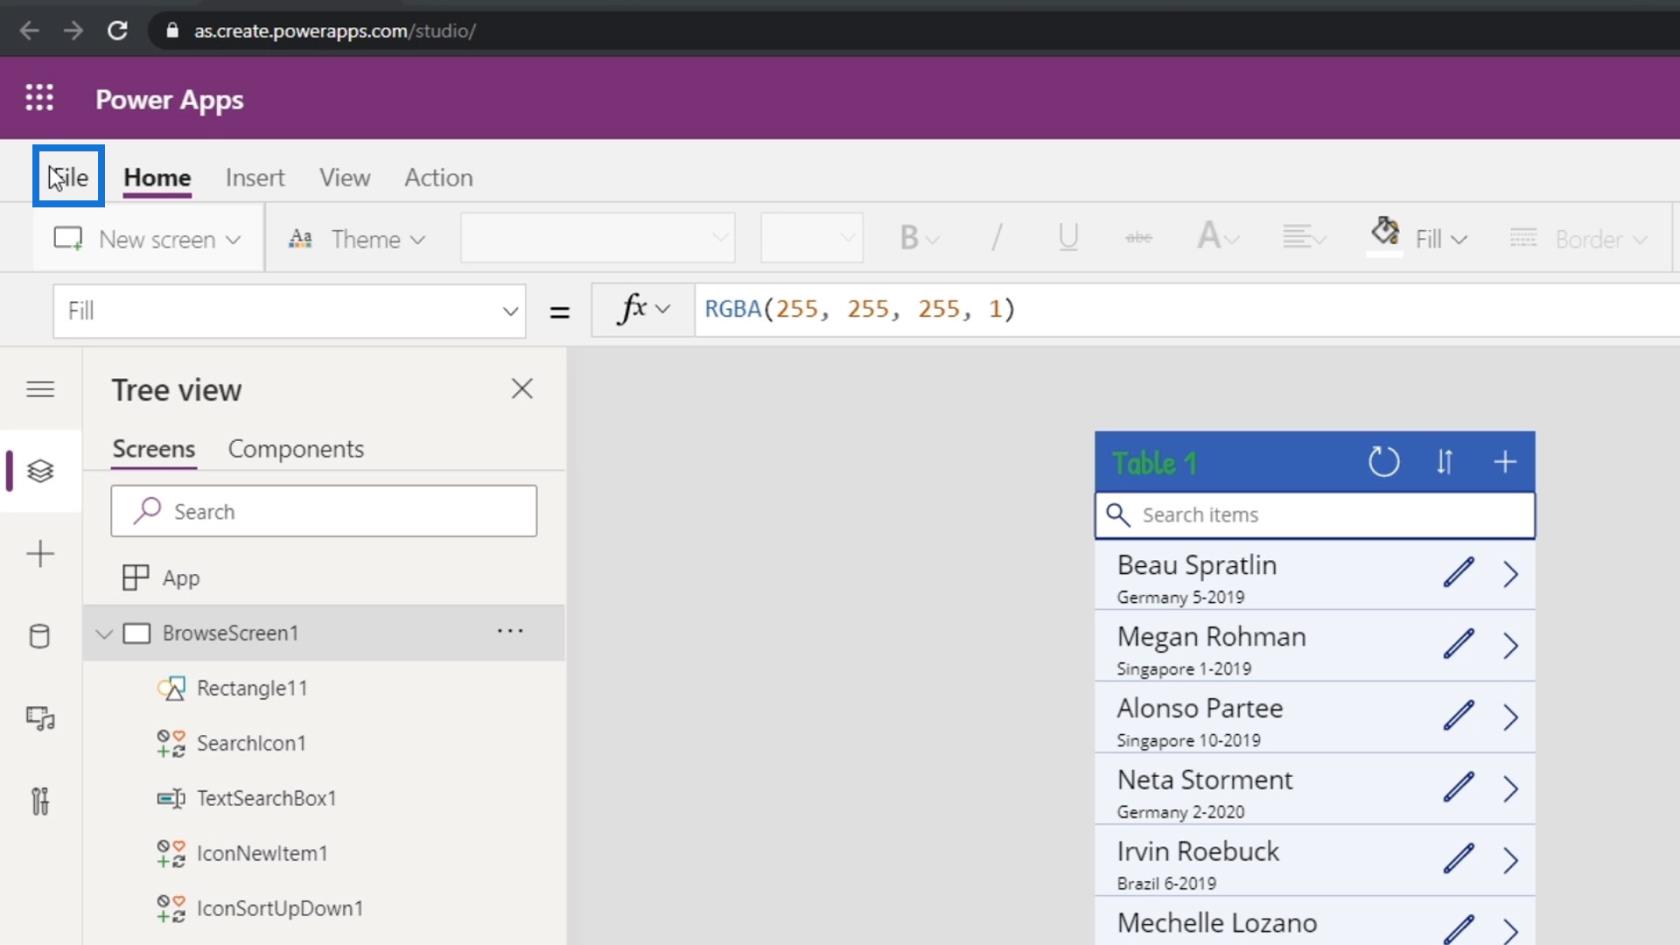
Task: Open the Fill property selector dropdown
Action: [x=289, y=311]
